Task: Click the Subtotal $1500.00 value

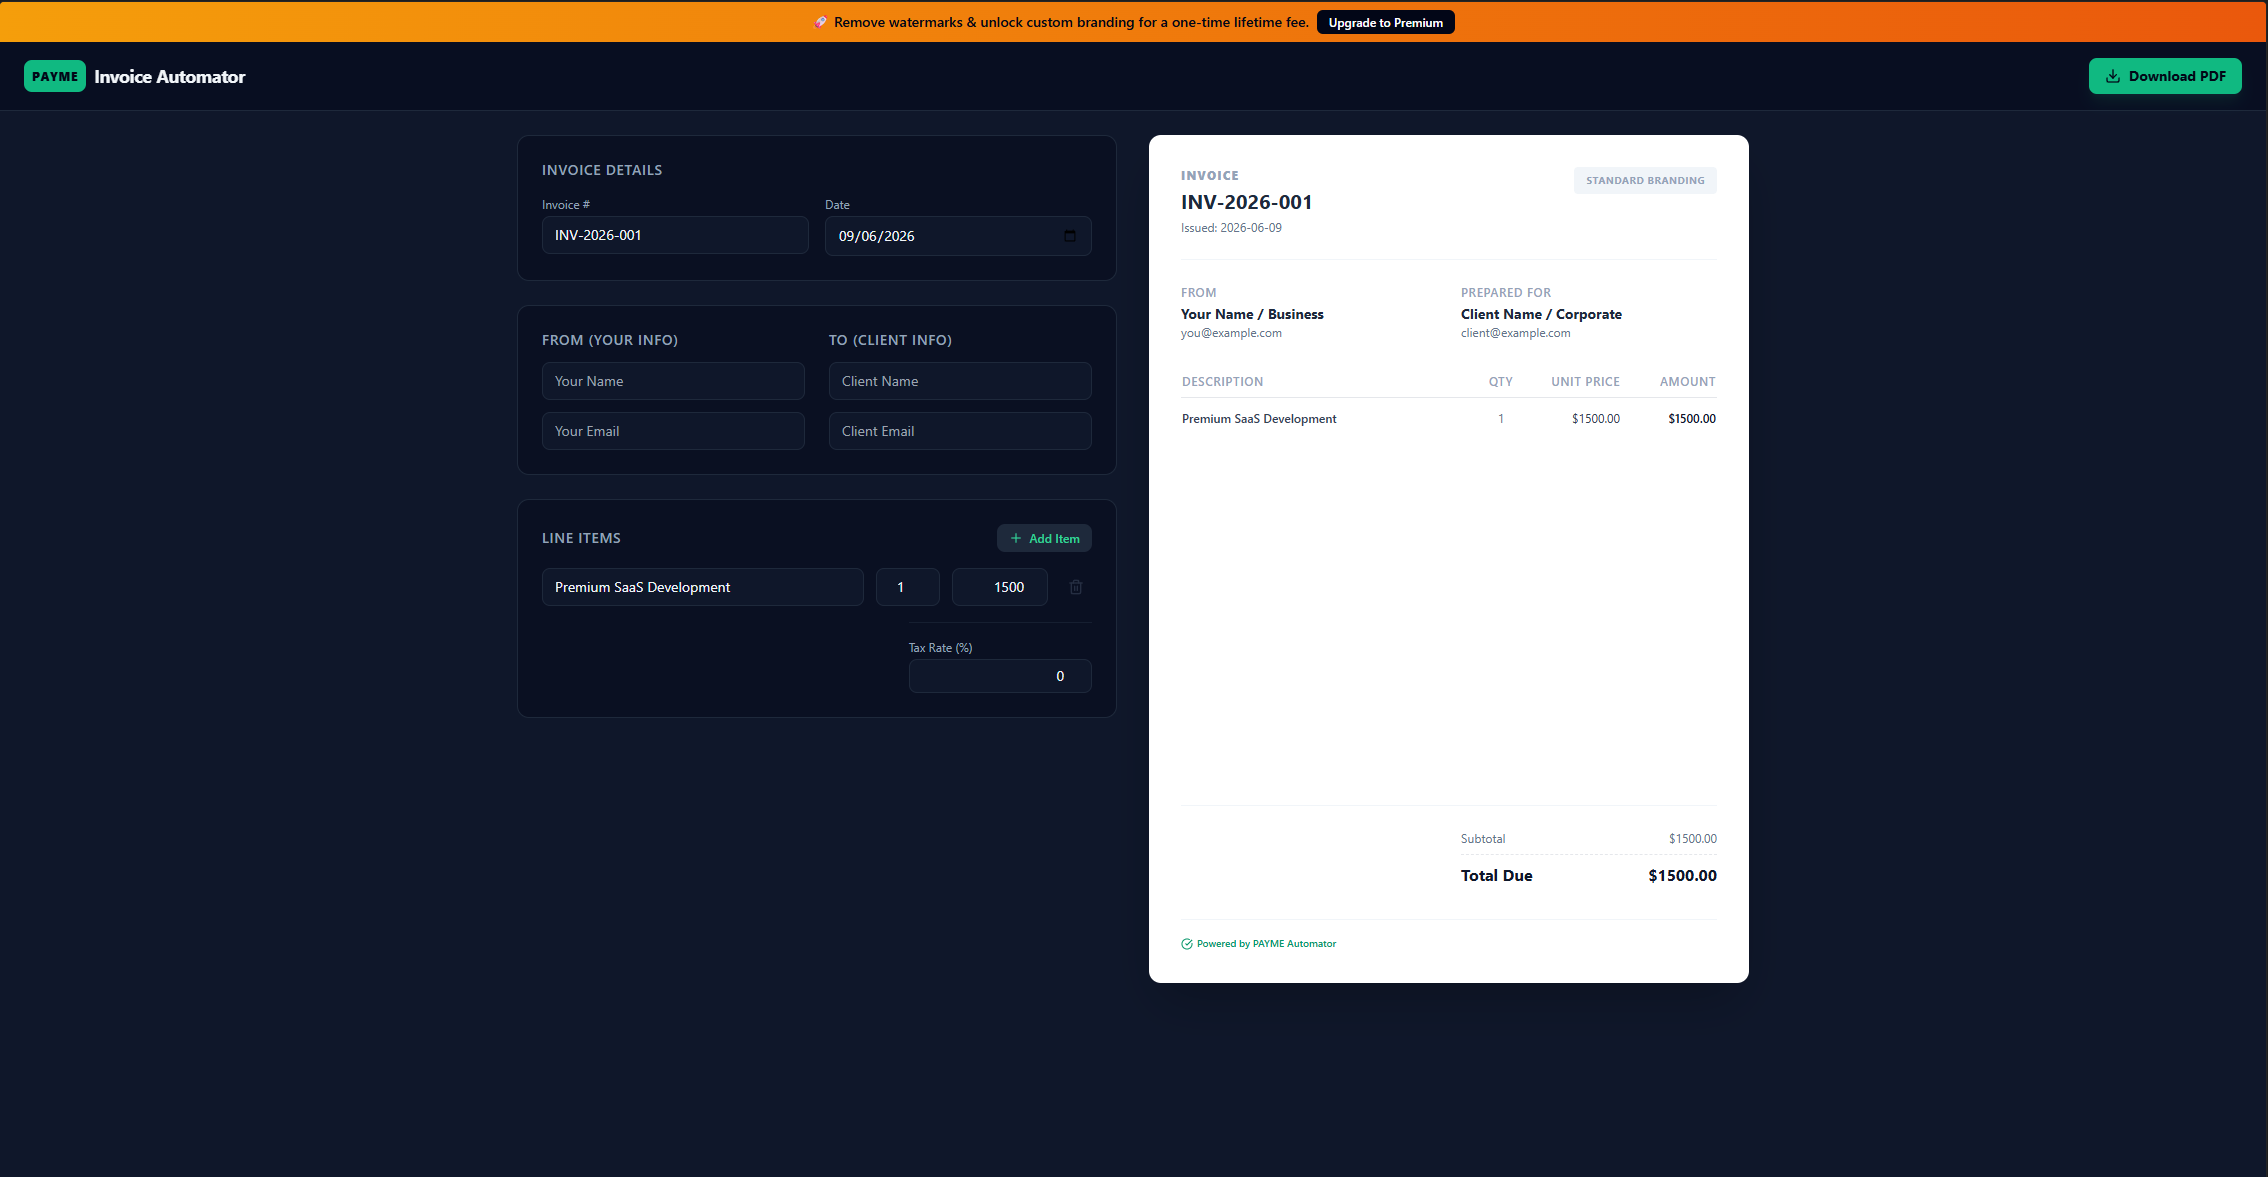Action: click(1693, 839)
